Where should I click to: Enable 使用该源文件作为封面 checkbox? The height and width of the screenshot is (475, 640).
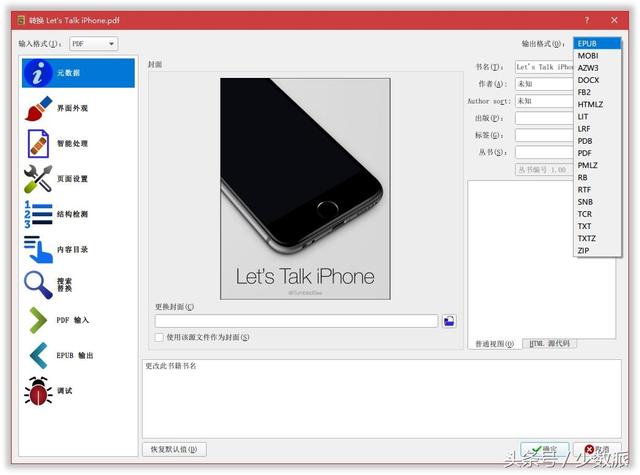[x=160, y=337]
